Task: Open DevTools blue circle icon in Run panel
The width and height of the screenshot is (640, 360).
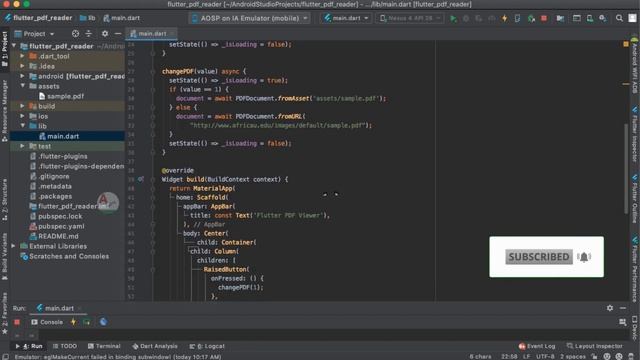Action: pos(103,322)
